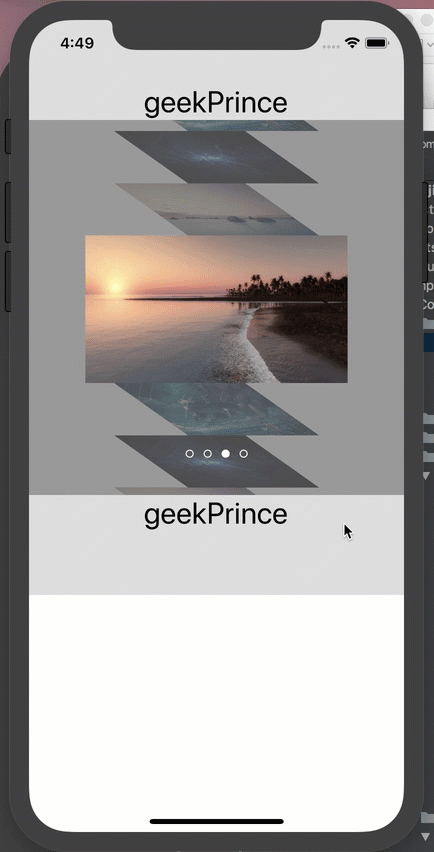Collapse the disclosure triangle at bottom-right corner
This screenshot has height=852, width=434.
[x=426, y=835]
